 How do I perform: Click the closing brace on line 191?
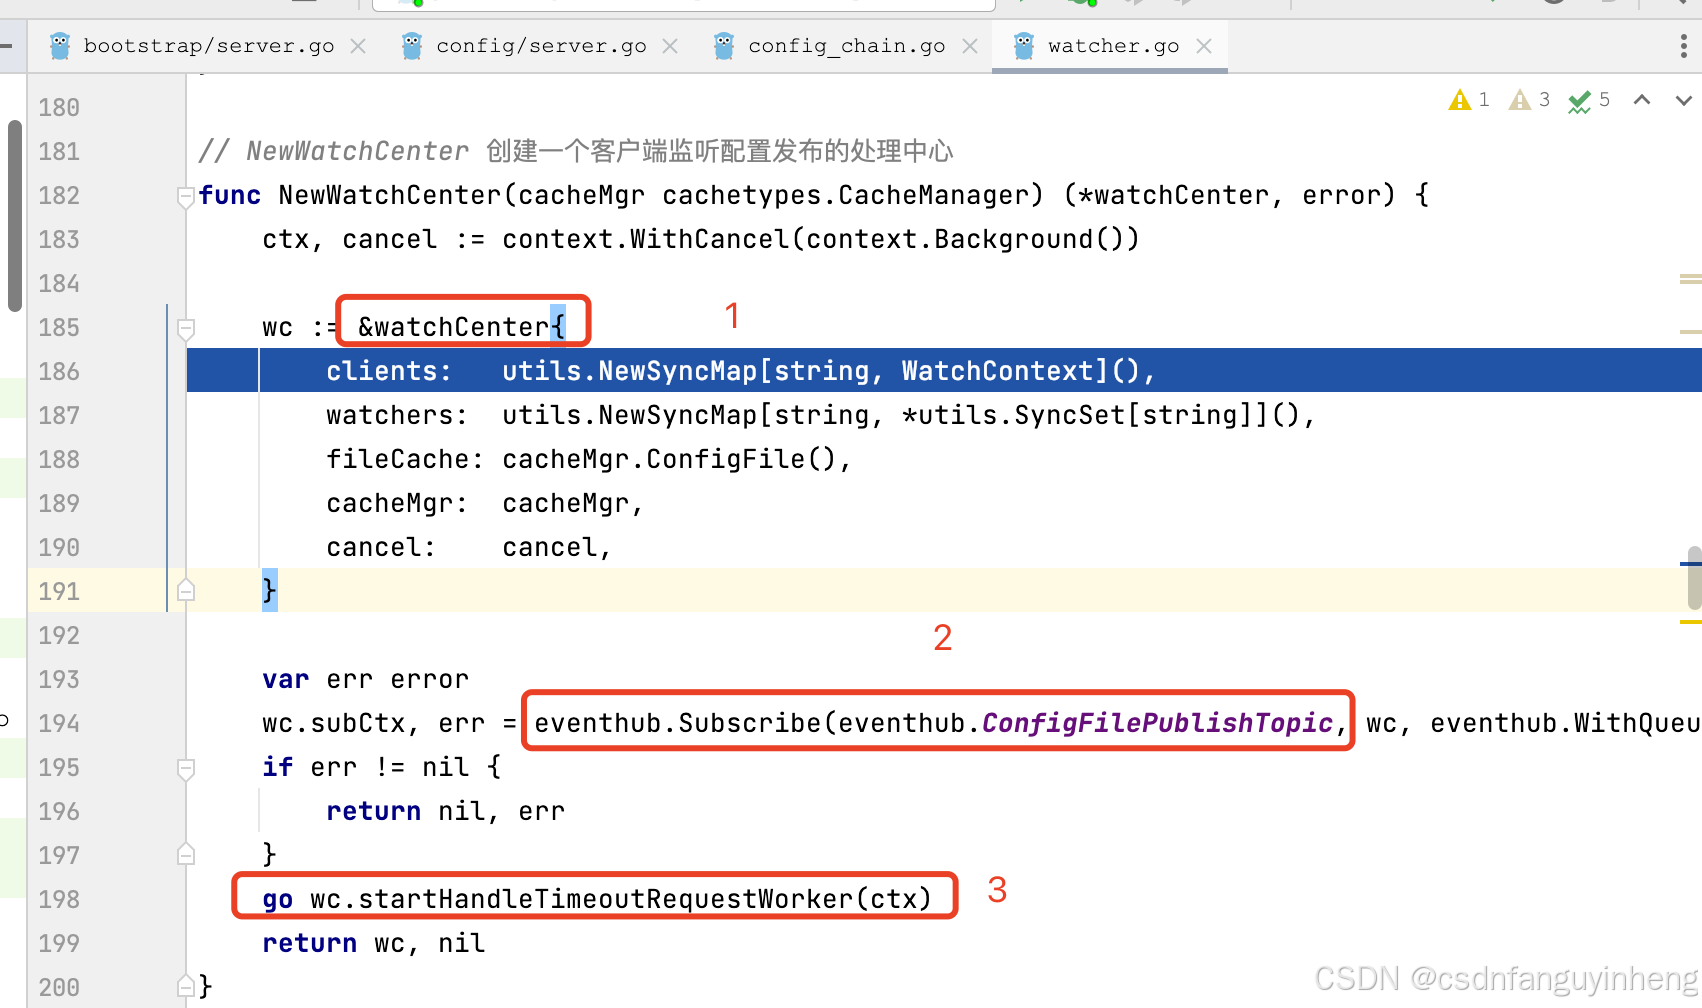tap(269, 591)
